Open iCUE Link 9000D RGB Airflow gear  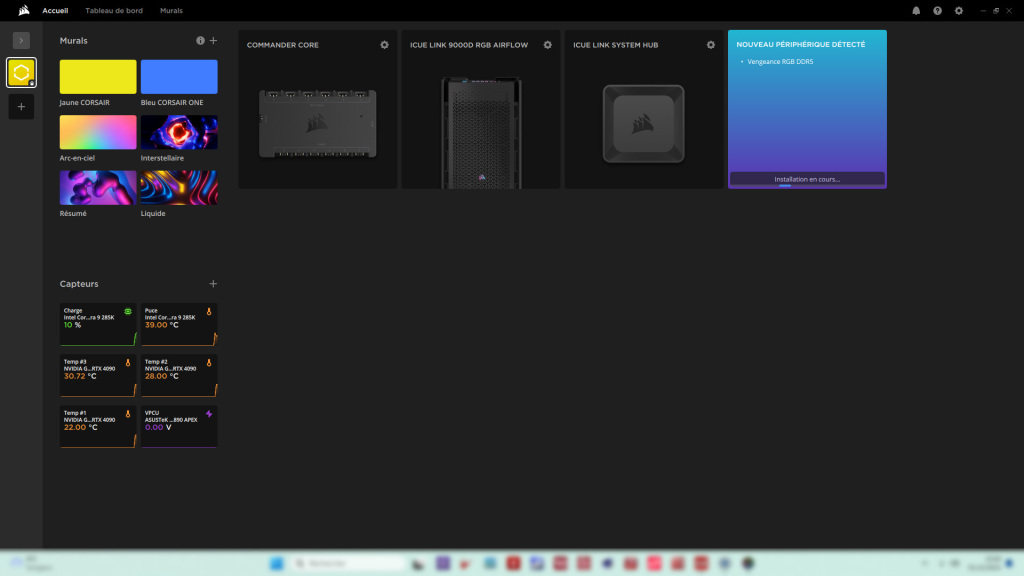[x=548, y=45]
